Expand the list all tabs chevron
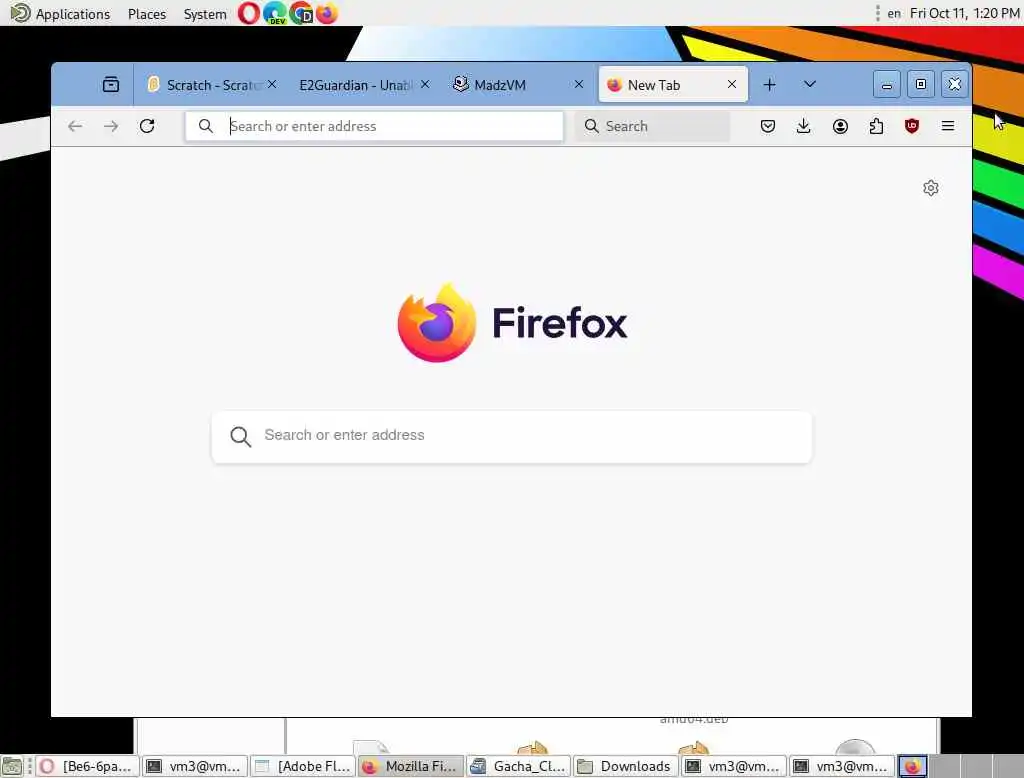This screenshot has width=1024, height=778. [810, 84]
